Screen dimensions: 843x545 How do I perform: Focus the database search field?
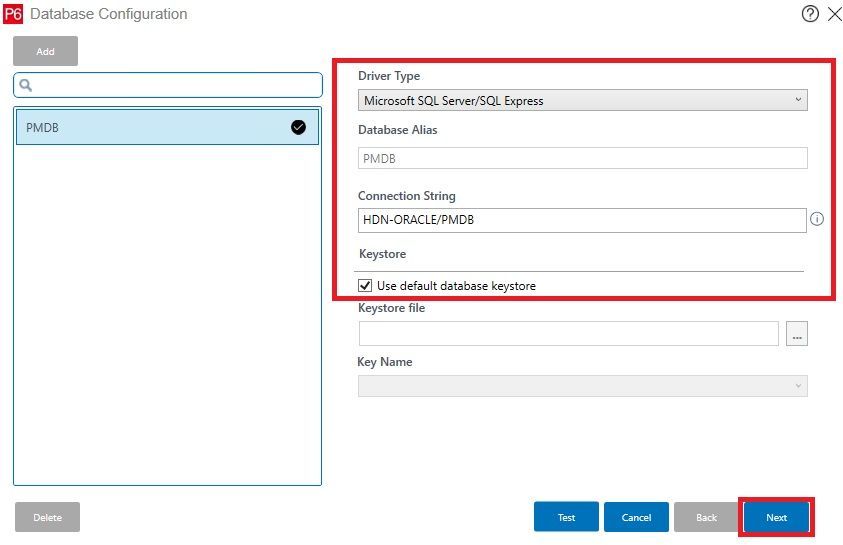[168, 85]
